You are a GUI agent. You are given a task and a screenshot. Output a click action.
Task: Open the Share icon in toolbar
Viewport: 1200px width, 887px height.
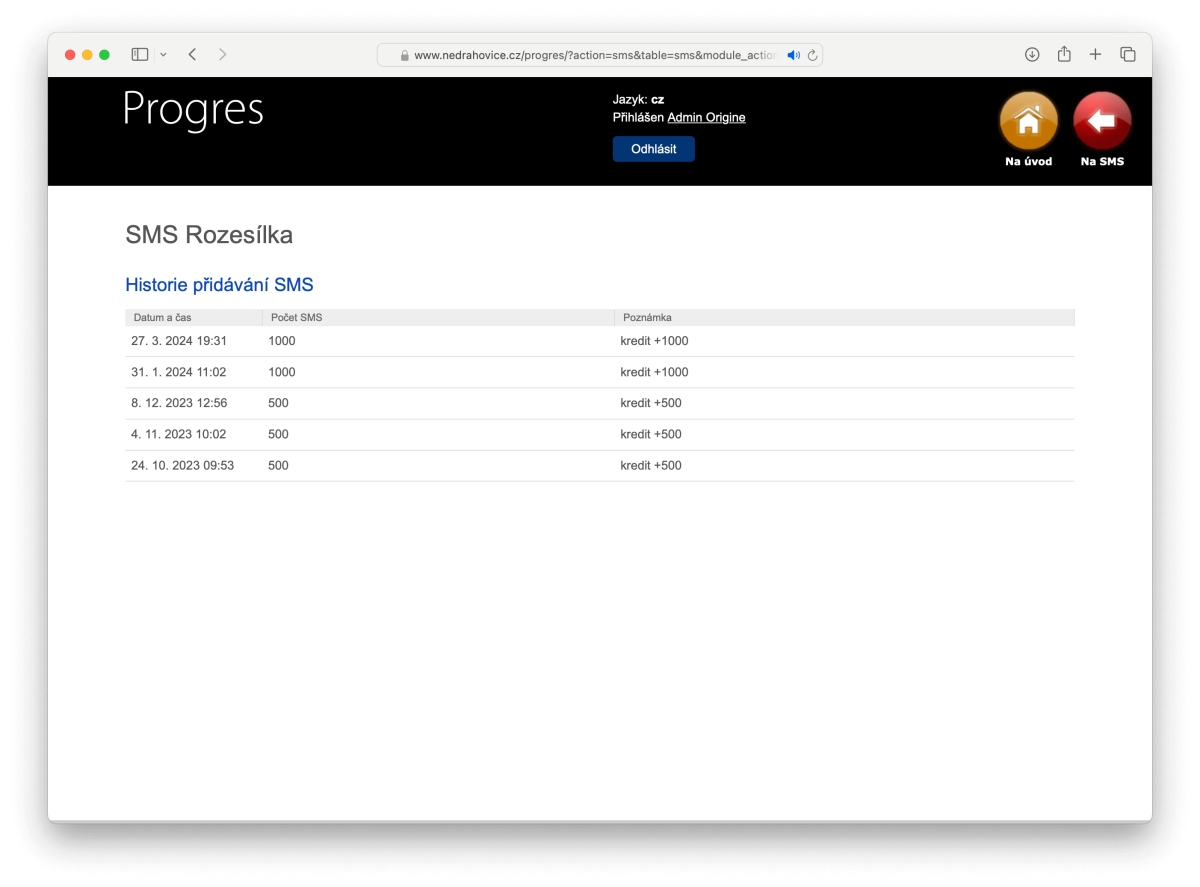click(x=1064, y=55)
